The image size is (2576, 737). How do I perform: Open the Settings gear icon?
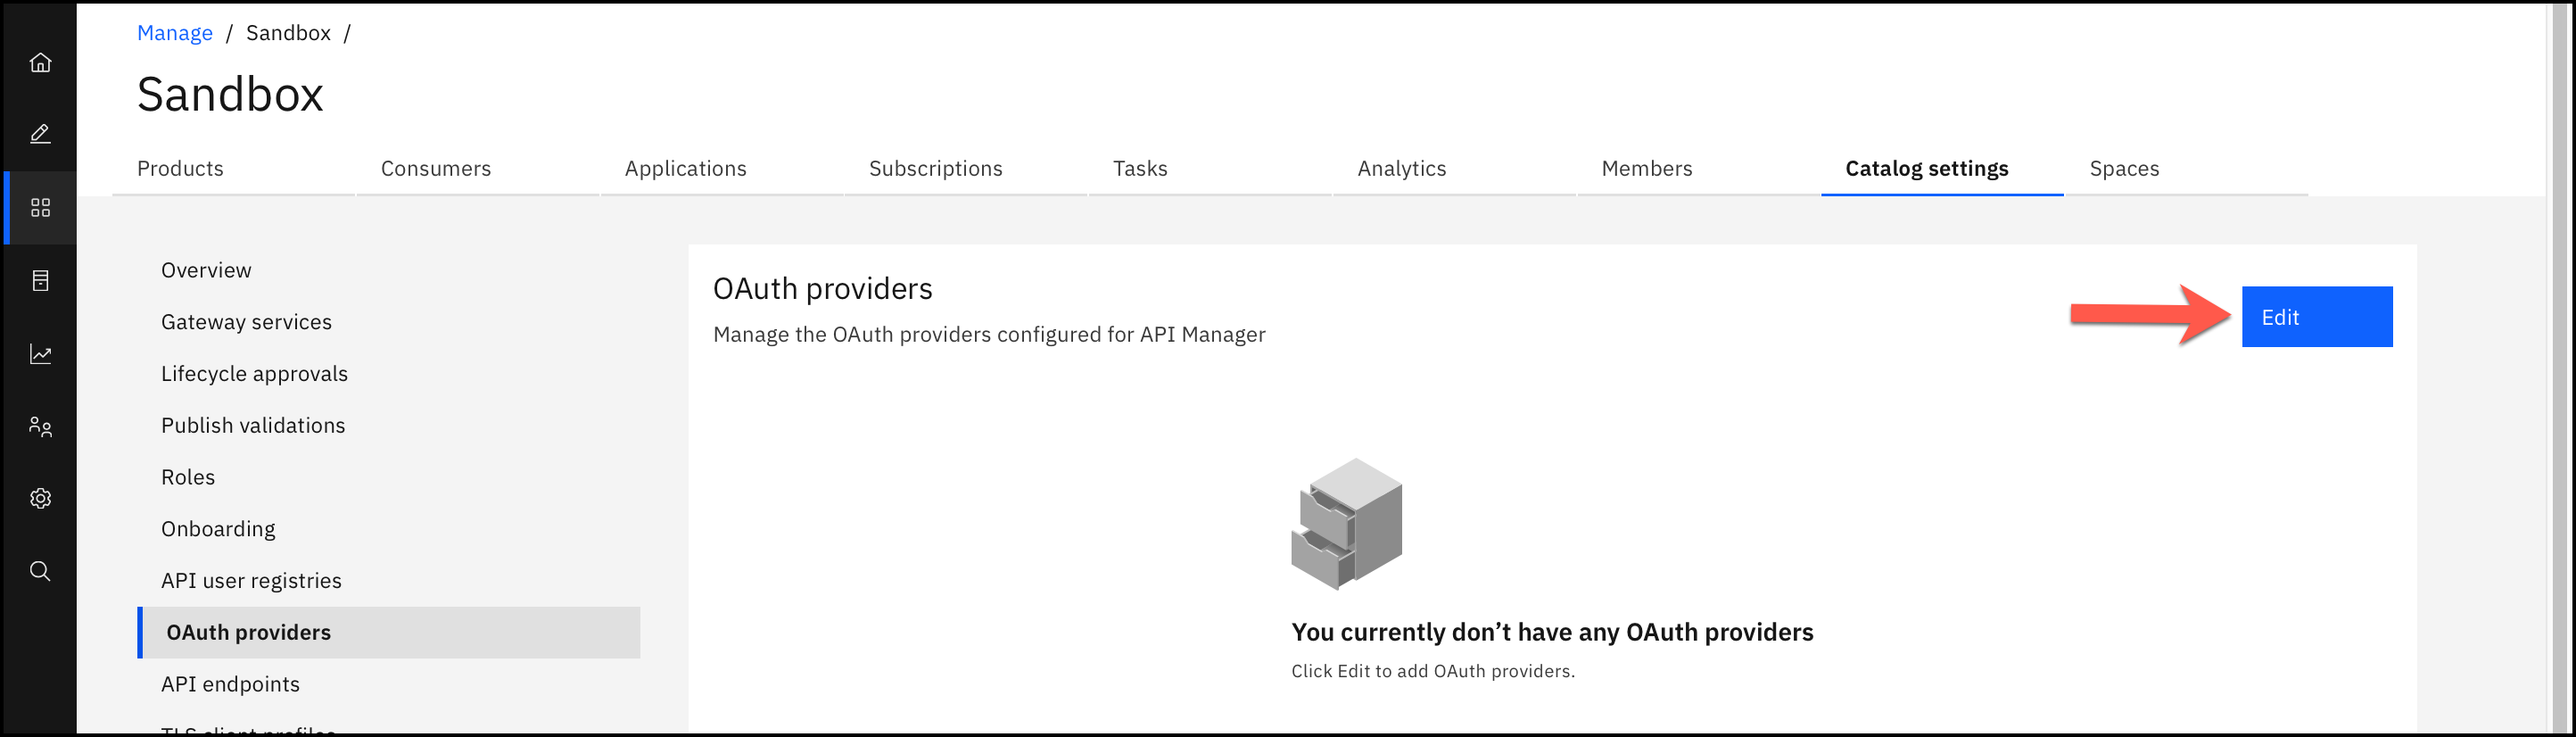(40, 498)
